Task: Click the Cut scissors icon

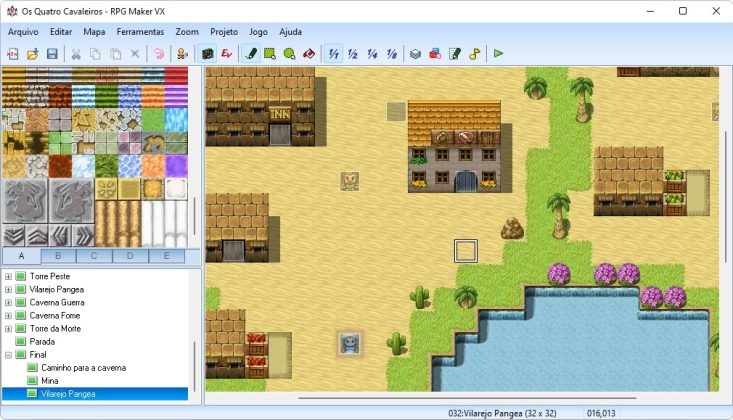Action: (x=76, y=54)
